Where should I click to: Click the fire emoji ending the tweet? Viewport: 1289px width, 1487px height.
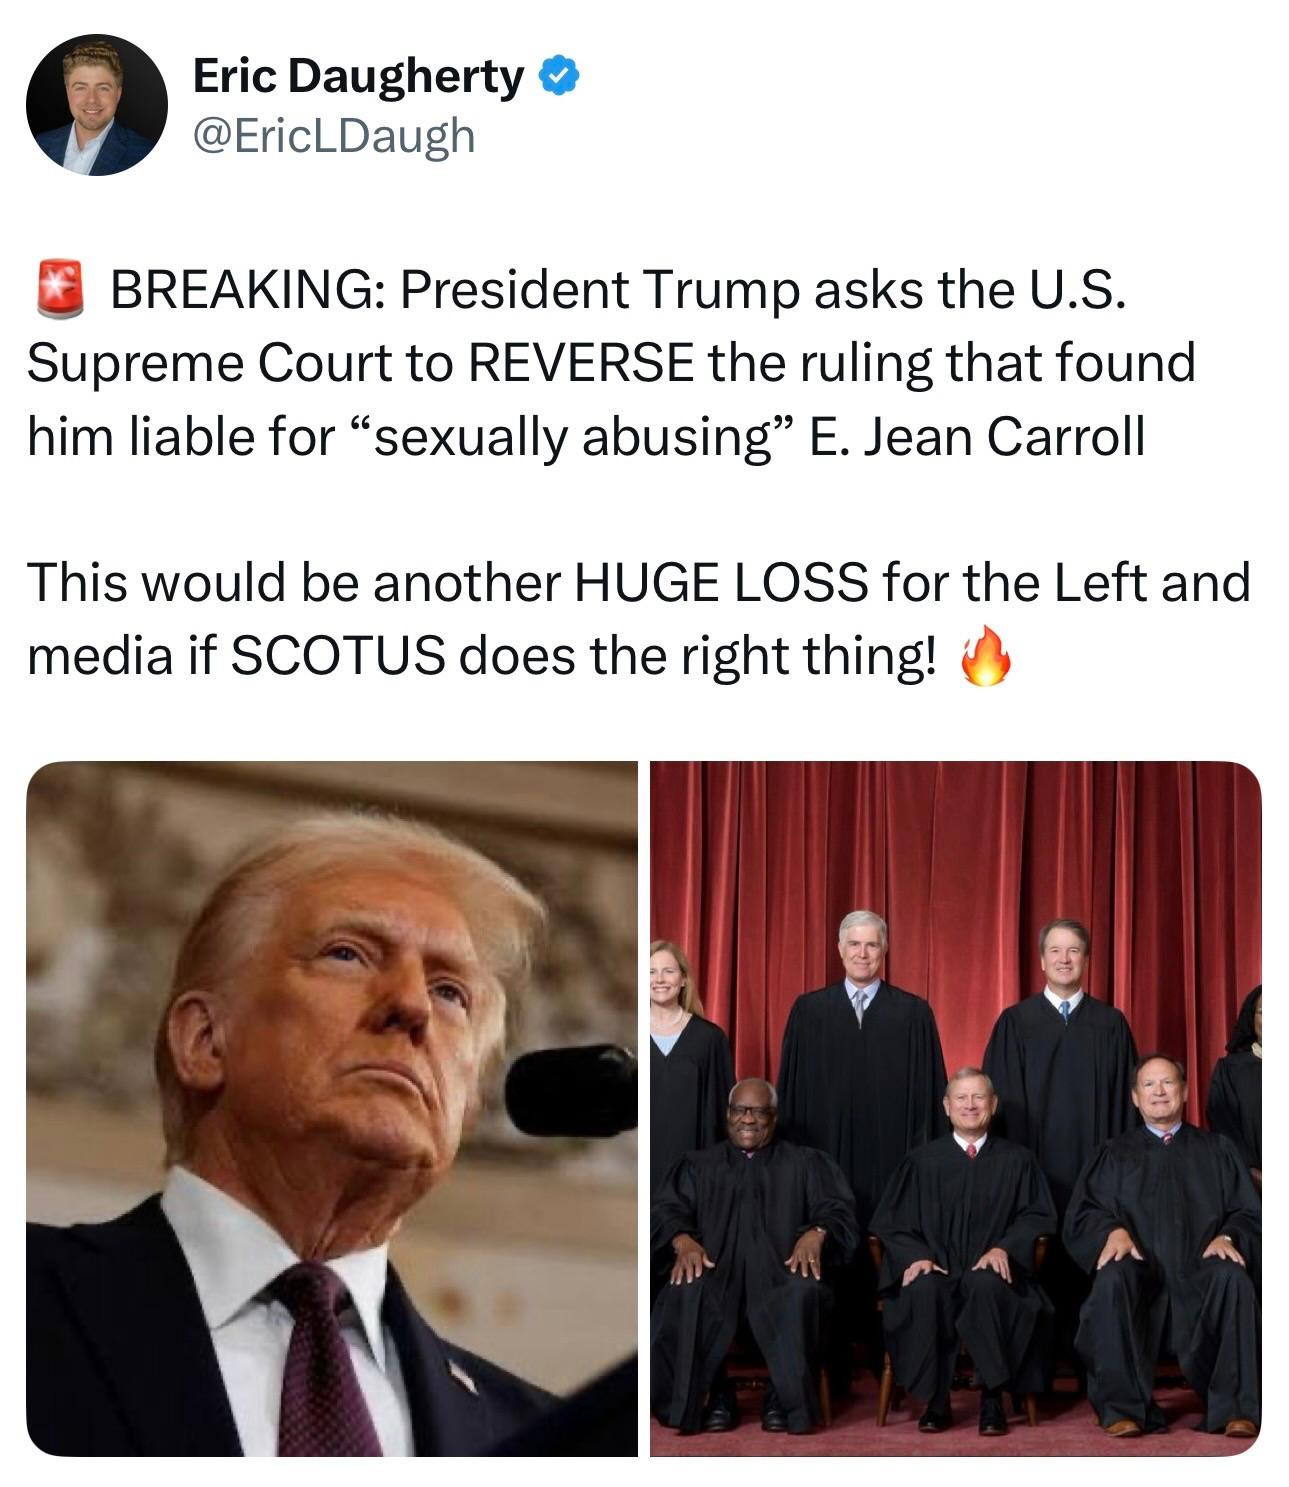[x=985, y=657]
